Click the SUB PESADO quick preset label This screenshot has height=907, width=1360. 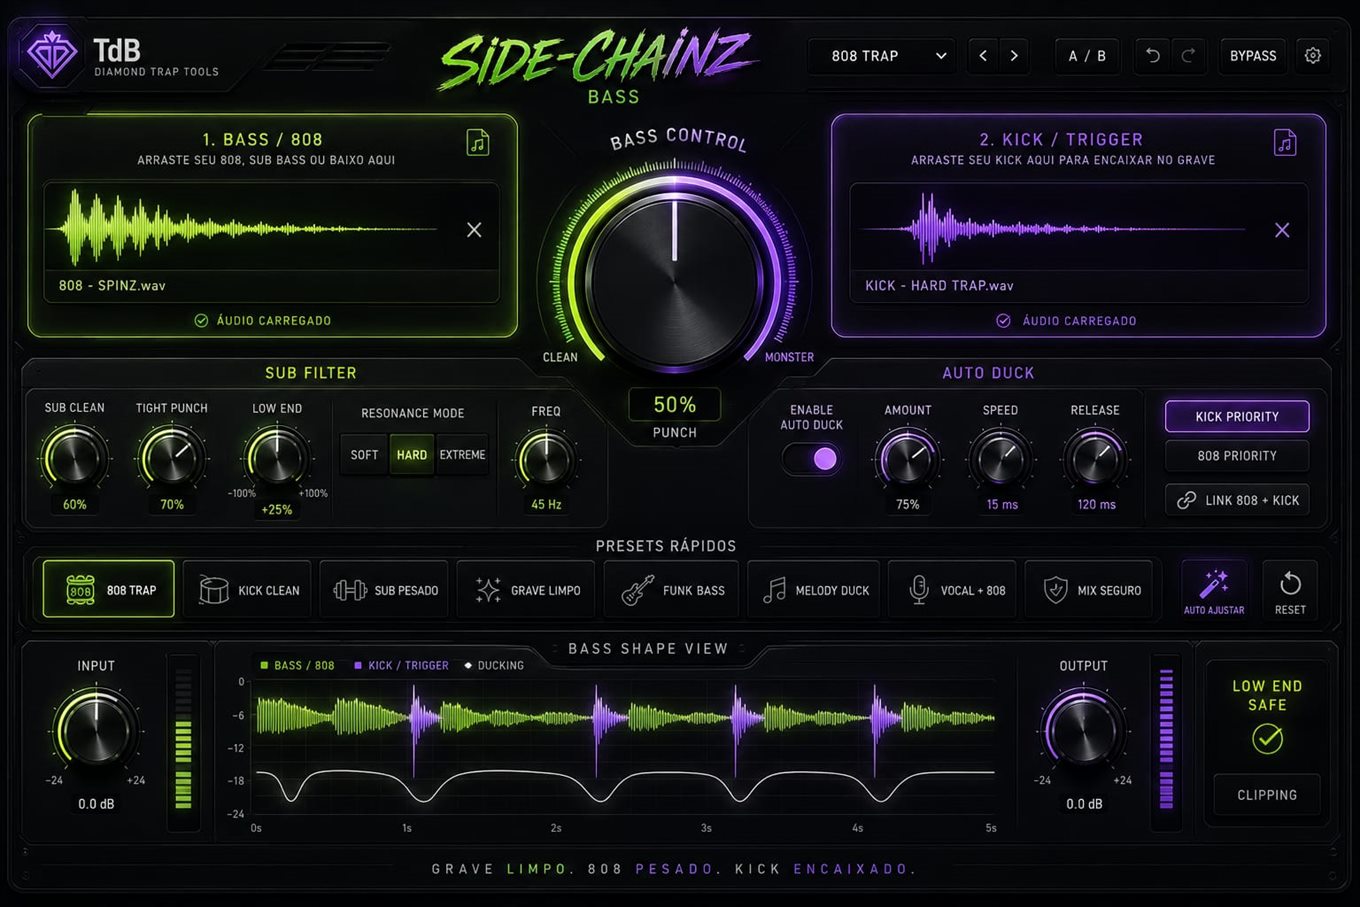(406, 590)
